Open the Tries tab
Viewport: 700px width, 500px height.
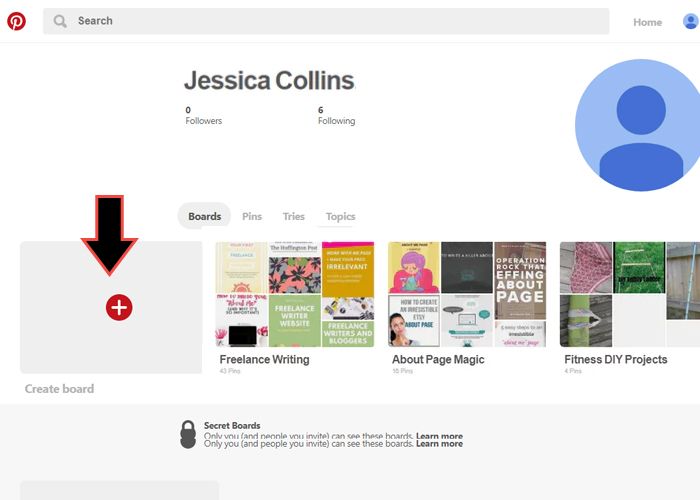[x=293, y=217]
